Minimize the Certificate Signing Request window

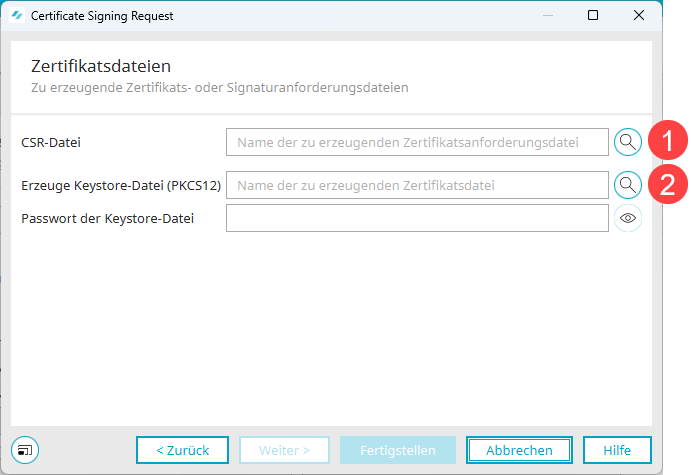pyautogui.click(x=547, y=16)
